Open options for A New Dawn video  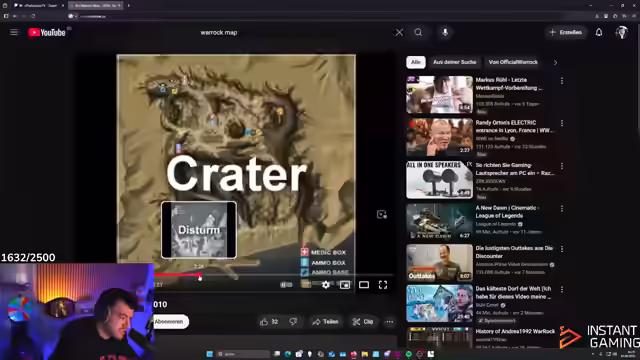(x=562, y=209)
